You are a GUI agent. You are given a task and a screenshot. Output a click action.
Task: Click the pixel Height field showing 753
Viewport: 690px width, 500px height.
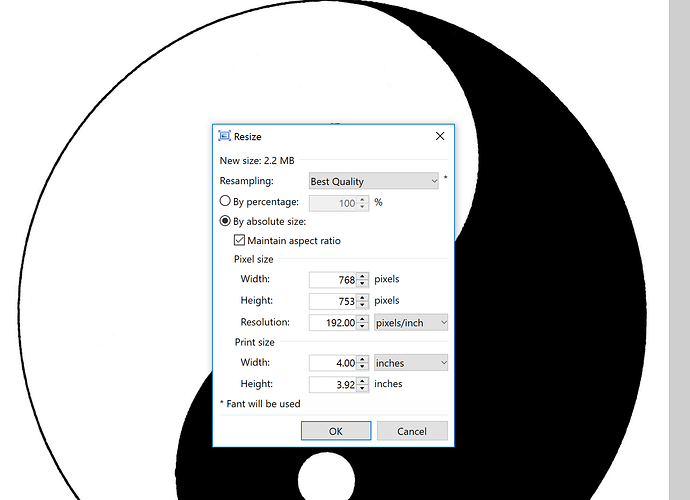(333, 301)
